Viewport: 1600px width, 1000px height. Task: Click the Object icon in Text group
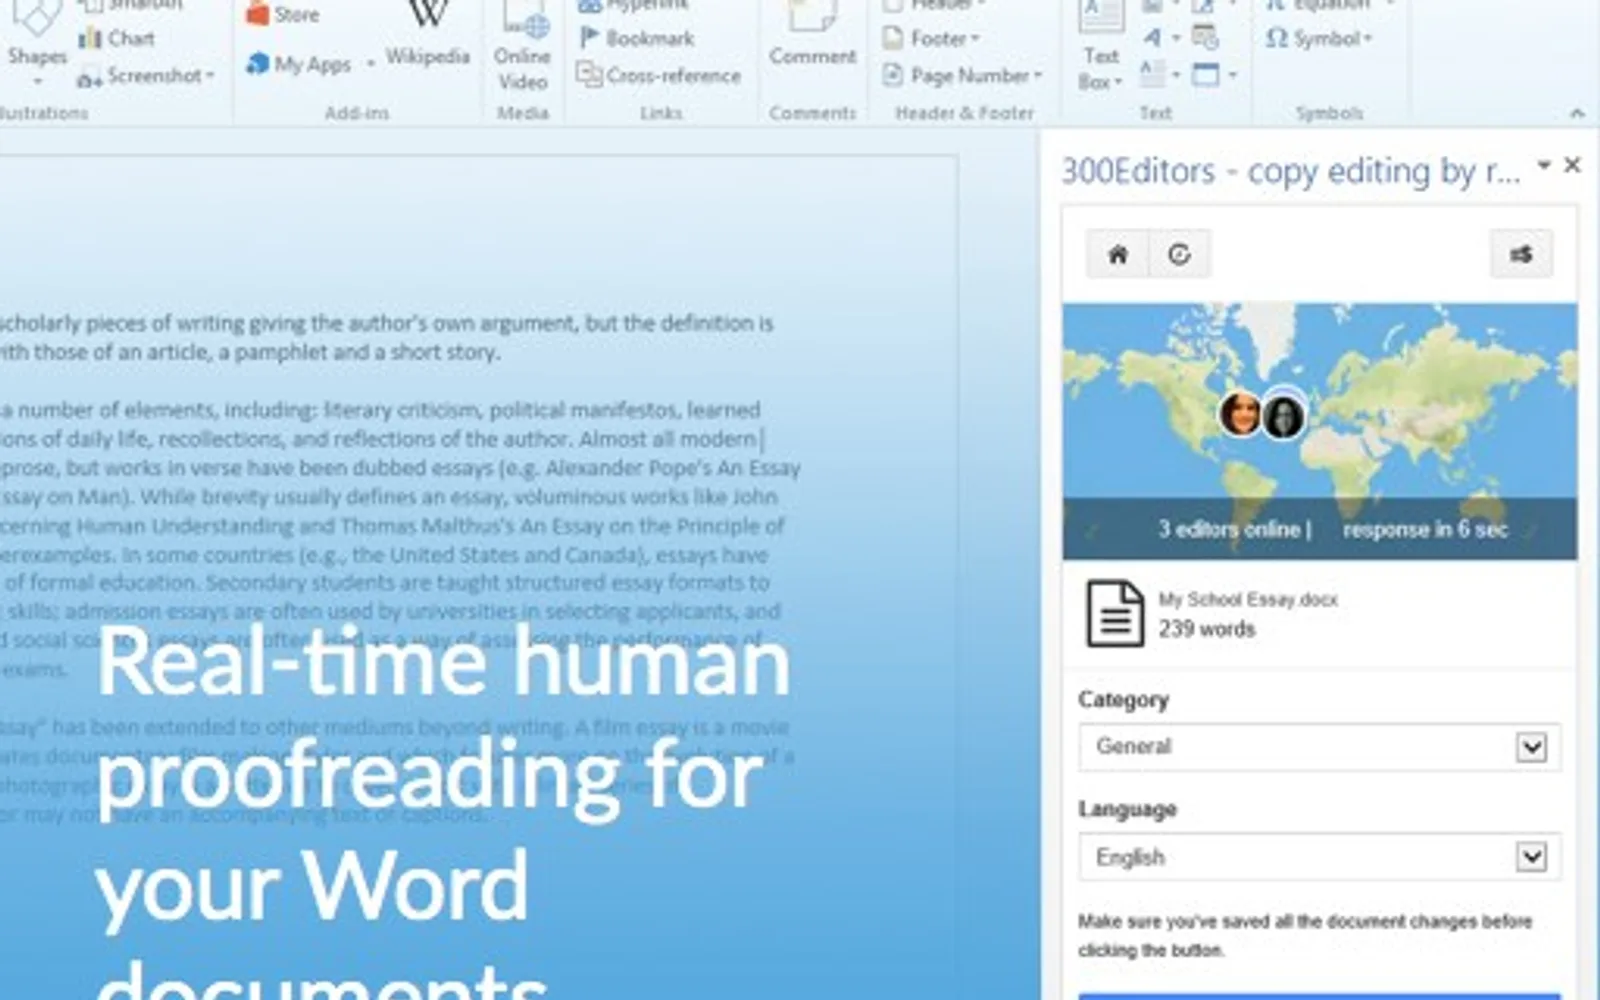point(1206,74)
